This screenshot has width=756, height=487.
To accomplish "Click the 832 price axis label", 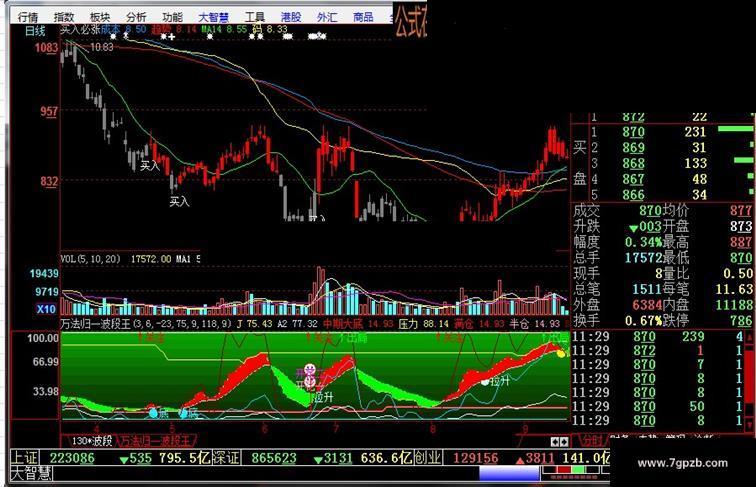I will click(x=49, y=181).
